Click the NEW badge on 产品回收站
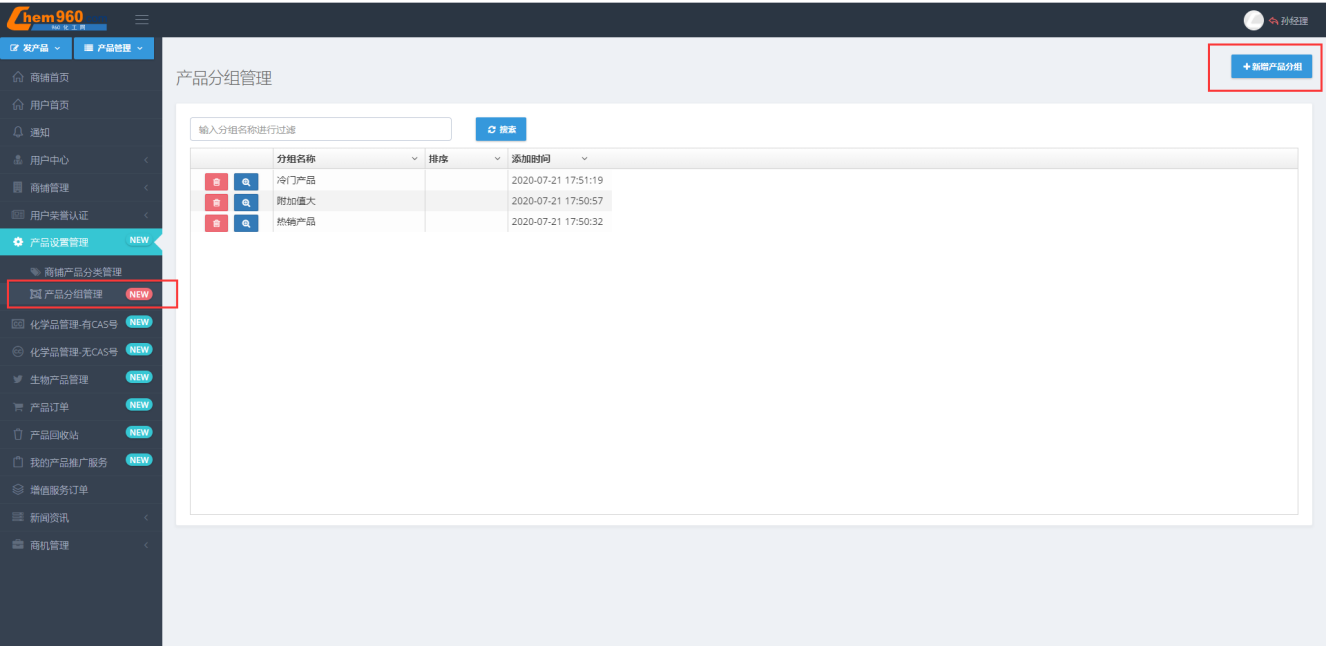Viewport: 1326px width, 646px height. [139, 432]
